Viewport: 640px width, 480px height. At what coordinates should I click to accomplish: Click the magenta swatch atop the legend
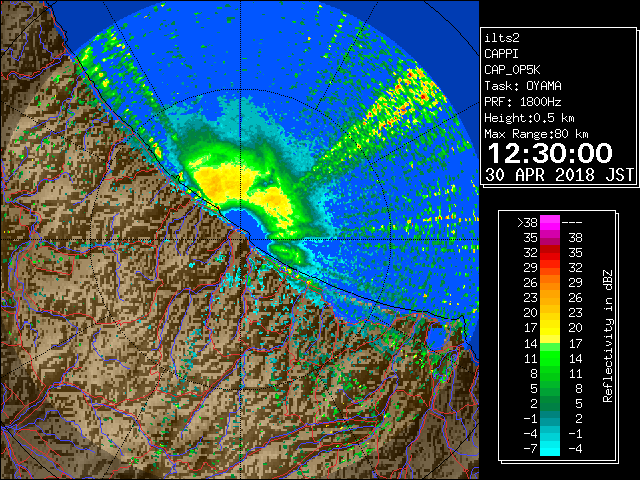(x=550, y=222)
